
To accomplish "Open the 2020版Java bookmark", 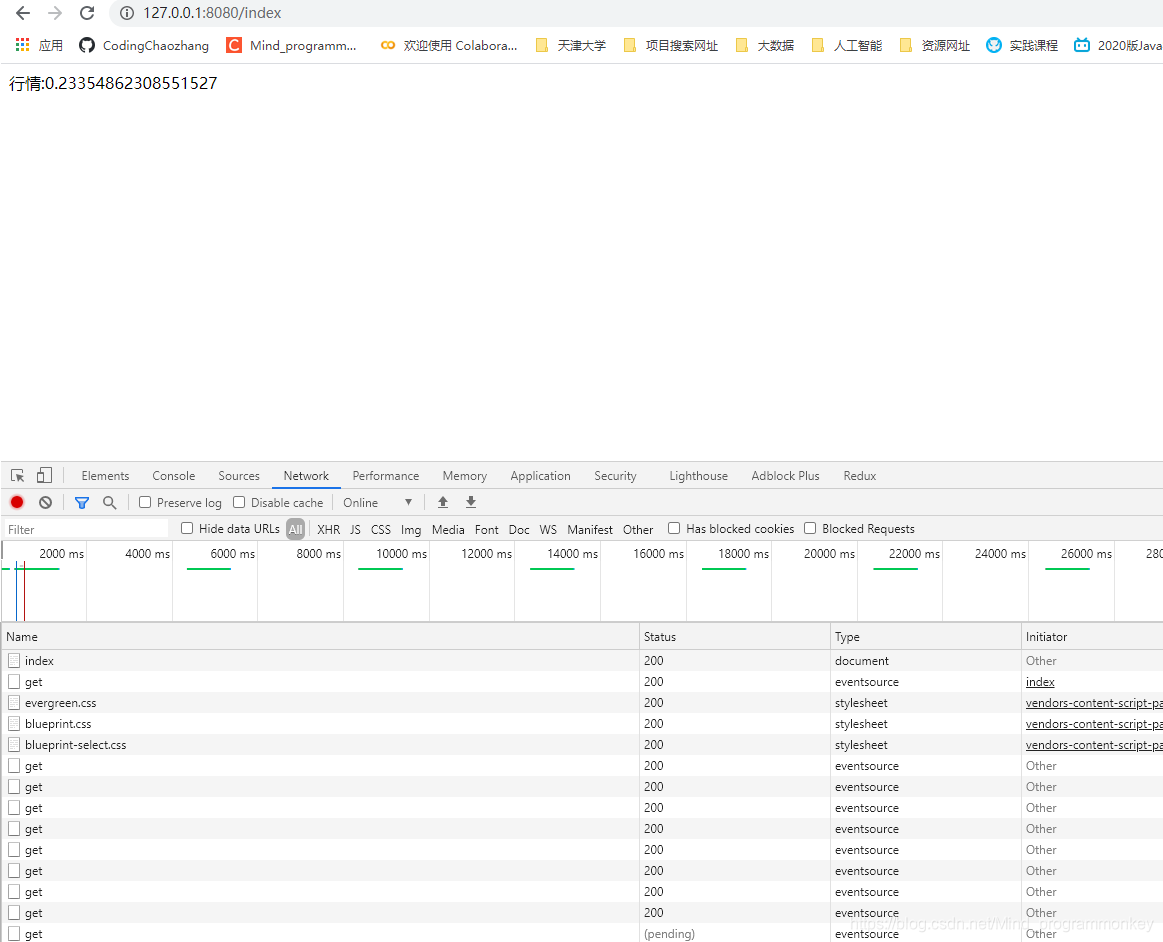I will tap(1118, 45).
